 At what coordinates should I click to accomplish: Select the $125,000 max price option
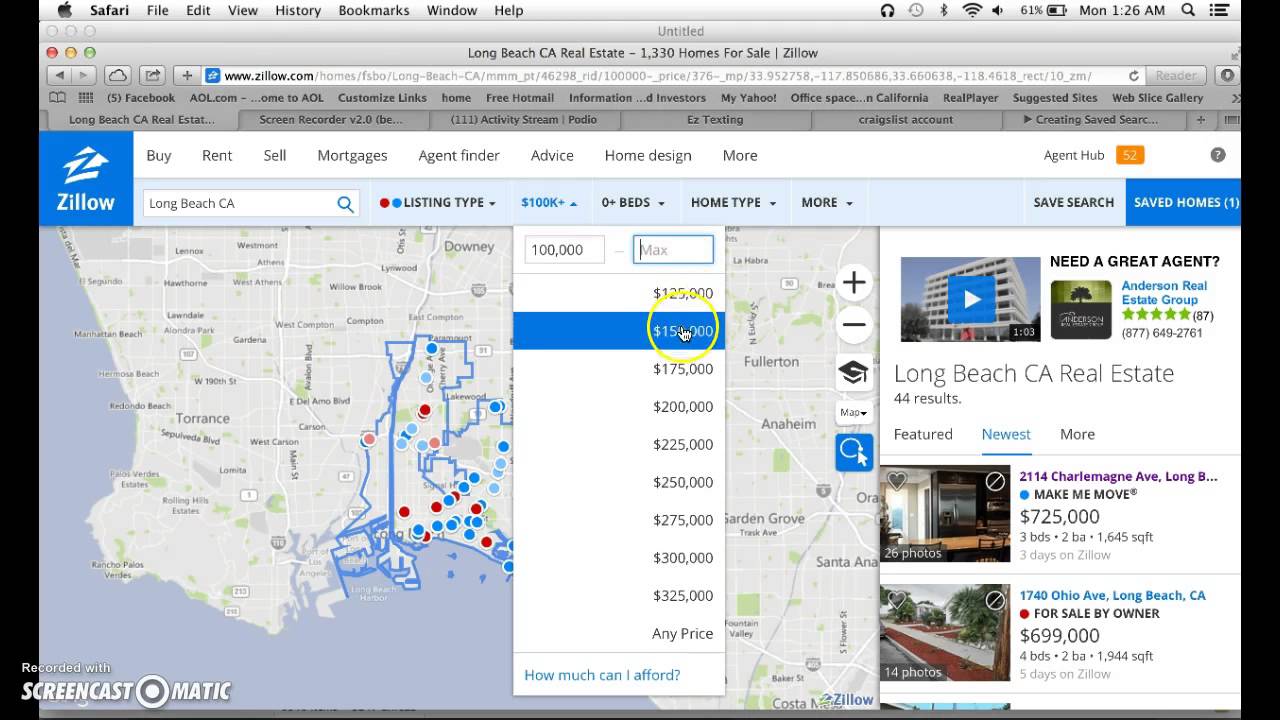(x=619, y=293)
